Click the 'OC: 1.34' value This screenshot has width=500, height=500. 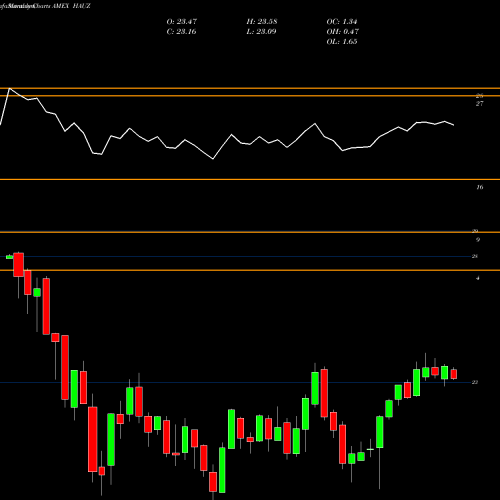coord(342,22)
